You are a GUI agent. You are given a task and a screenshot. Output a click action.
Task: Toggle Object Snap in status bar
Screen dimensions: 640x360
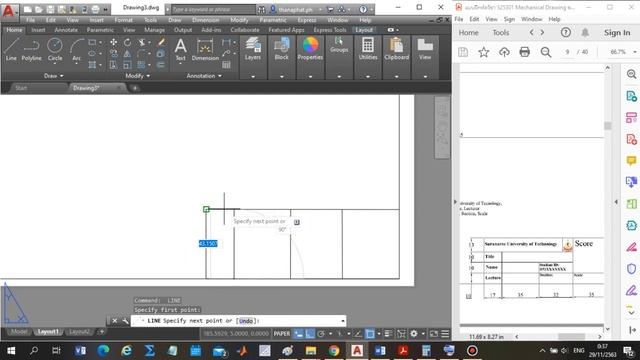370,334
